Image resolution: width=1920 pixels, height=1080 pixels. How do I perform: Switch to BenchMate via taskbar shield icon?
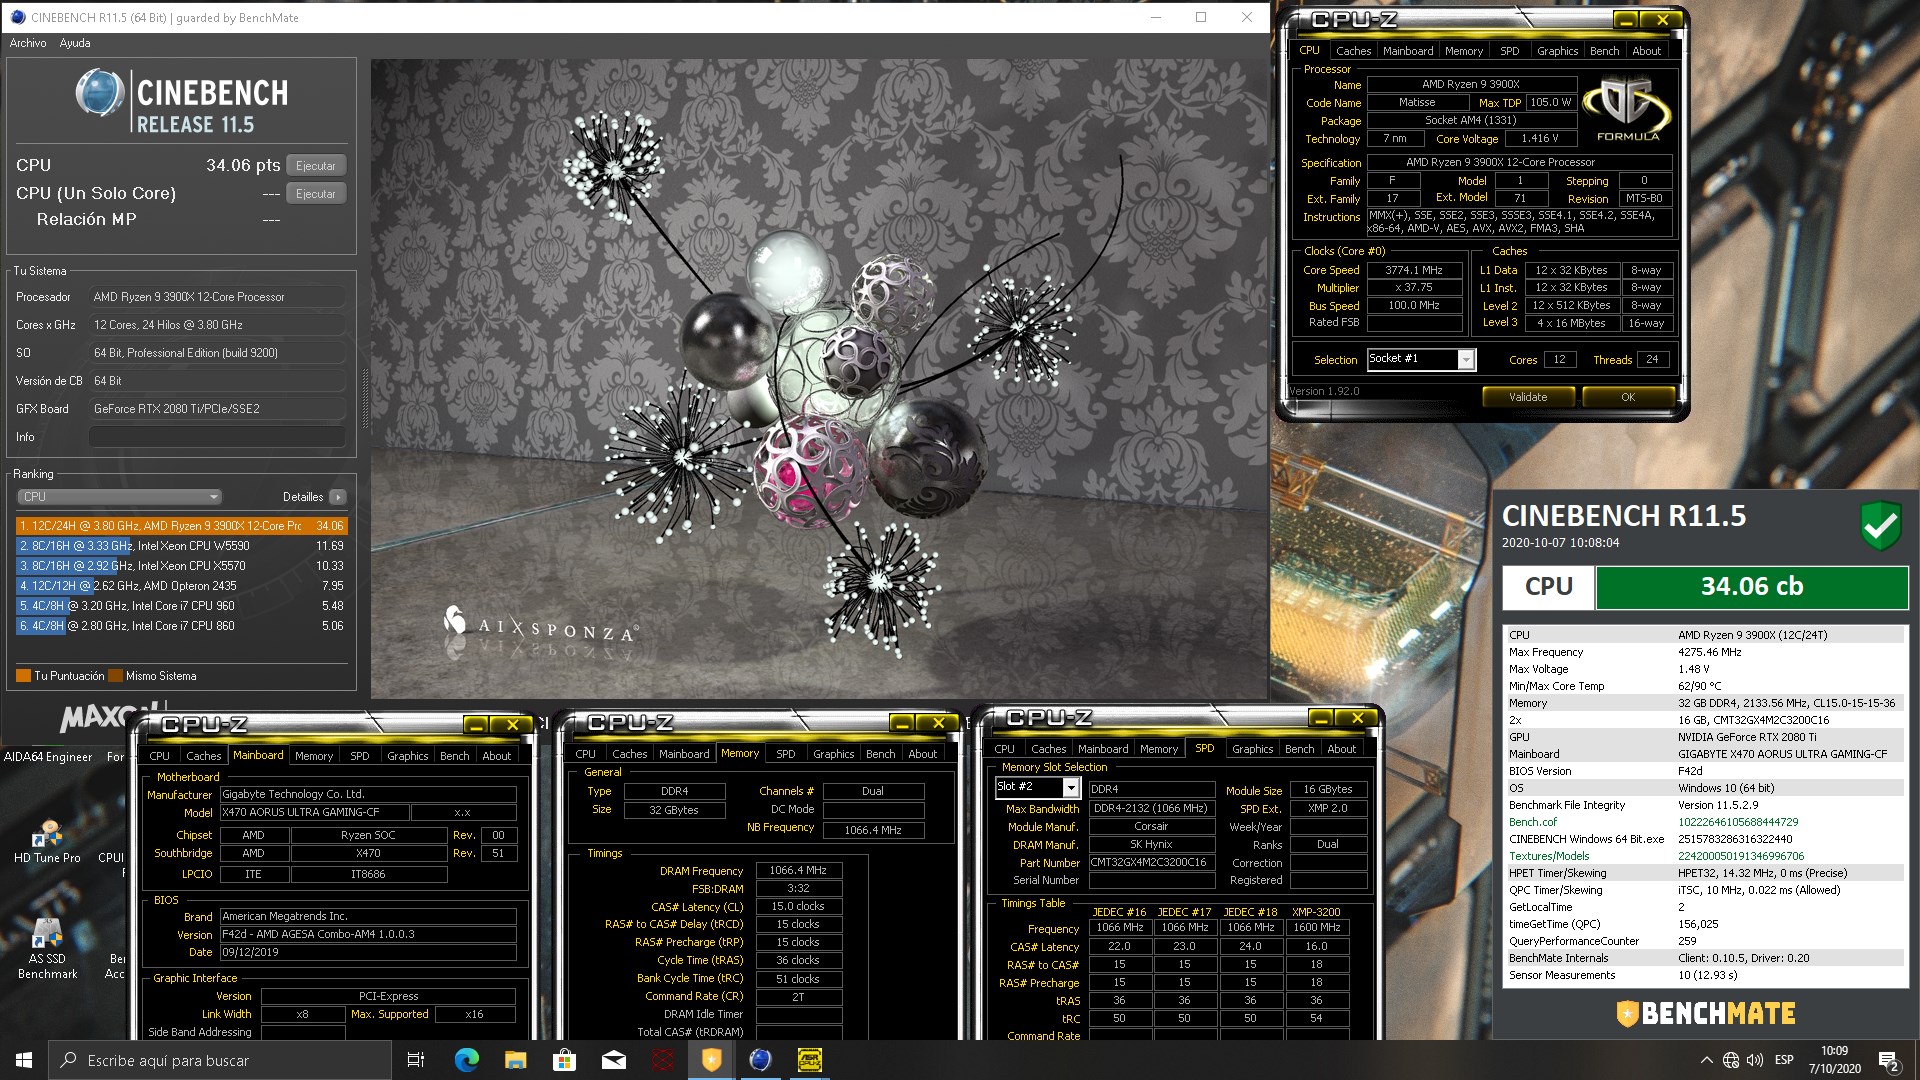click(x=711, y=1060)
